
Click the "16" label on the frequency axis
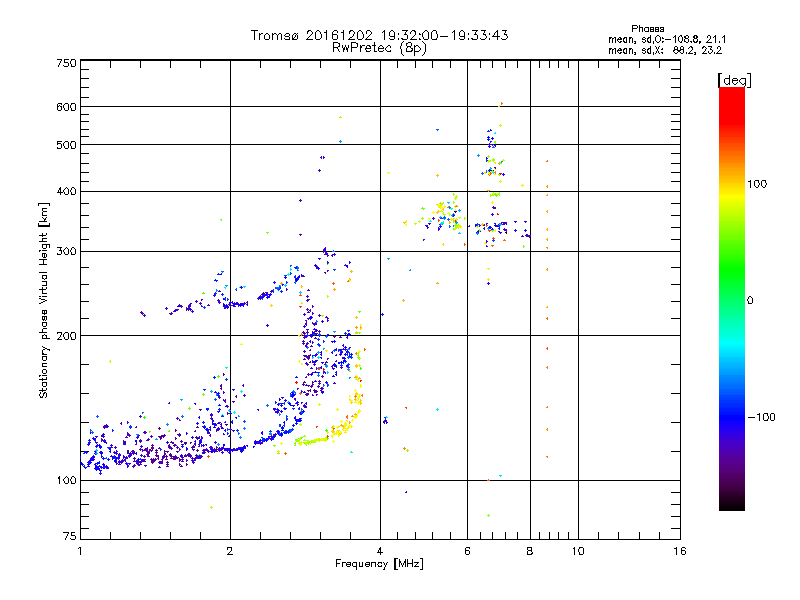tap(680, 551)
